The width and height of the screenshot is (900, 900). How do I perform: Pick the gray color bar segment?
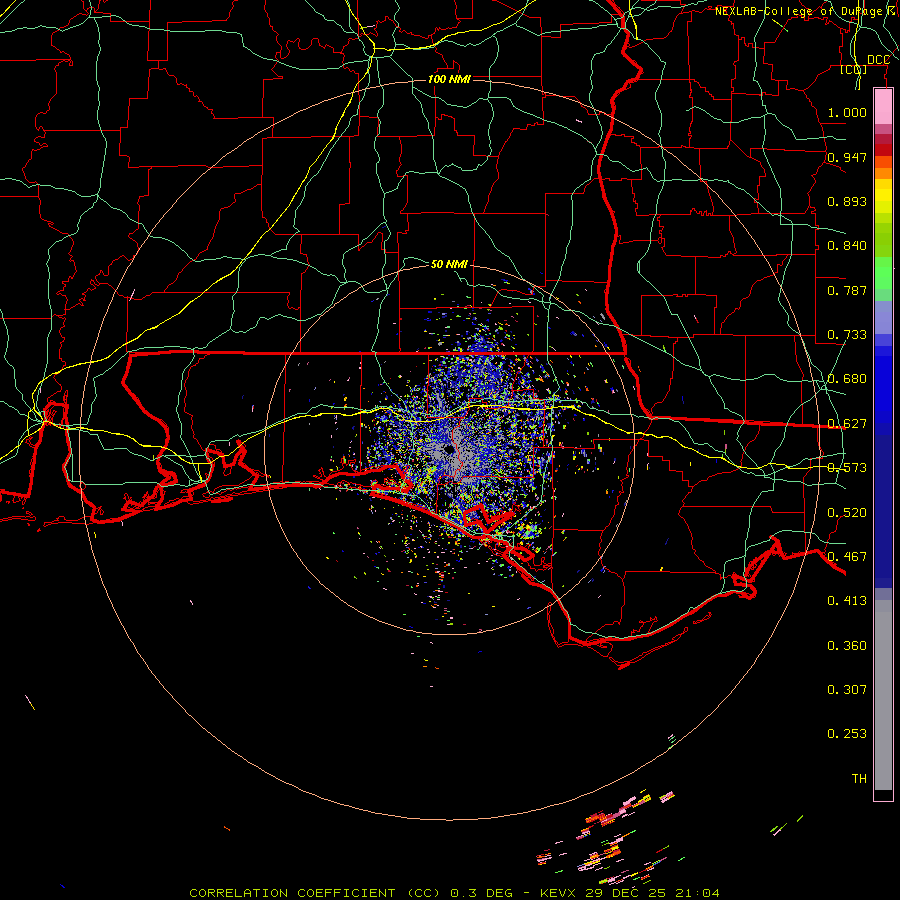pos(883,695)
